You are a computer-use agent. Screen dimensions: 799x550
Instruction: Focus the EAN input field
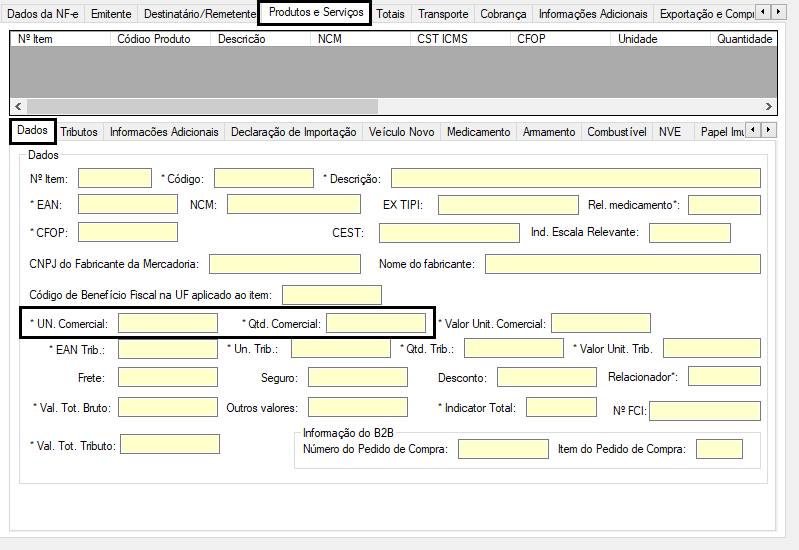pyautogui.click(x=128, y=204)
